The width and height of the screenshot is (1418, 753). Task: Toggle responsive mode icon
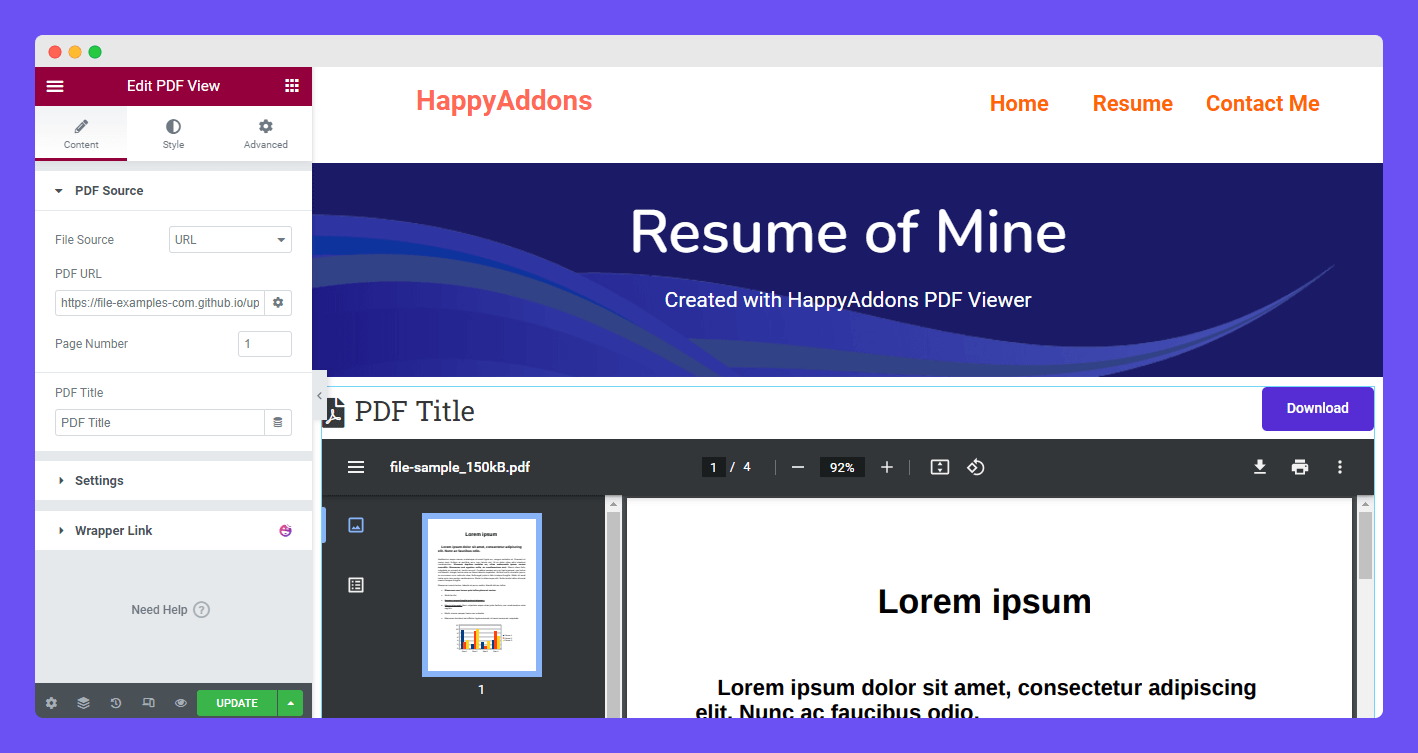(148, 703)
